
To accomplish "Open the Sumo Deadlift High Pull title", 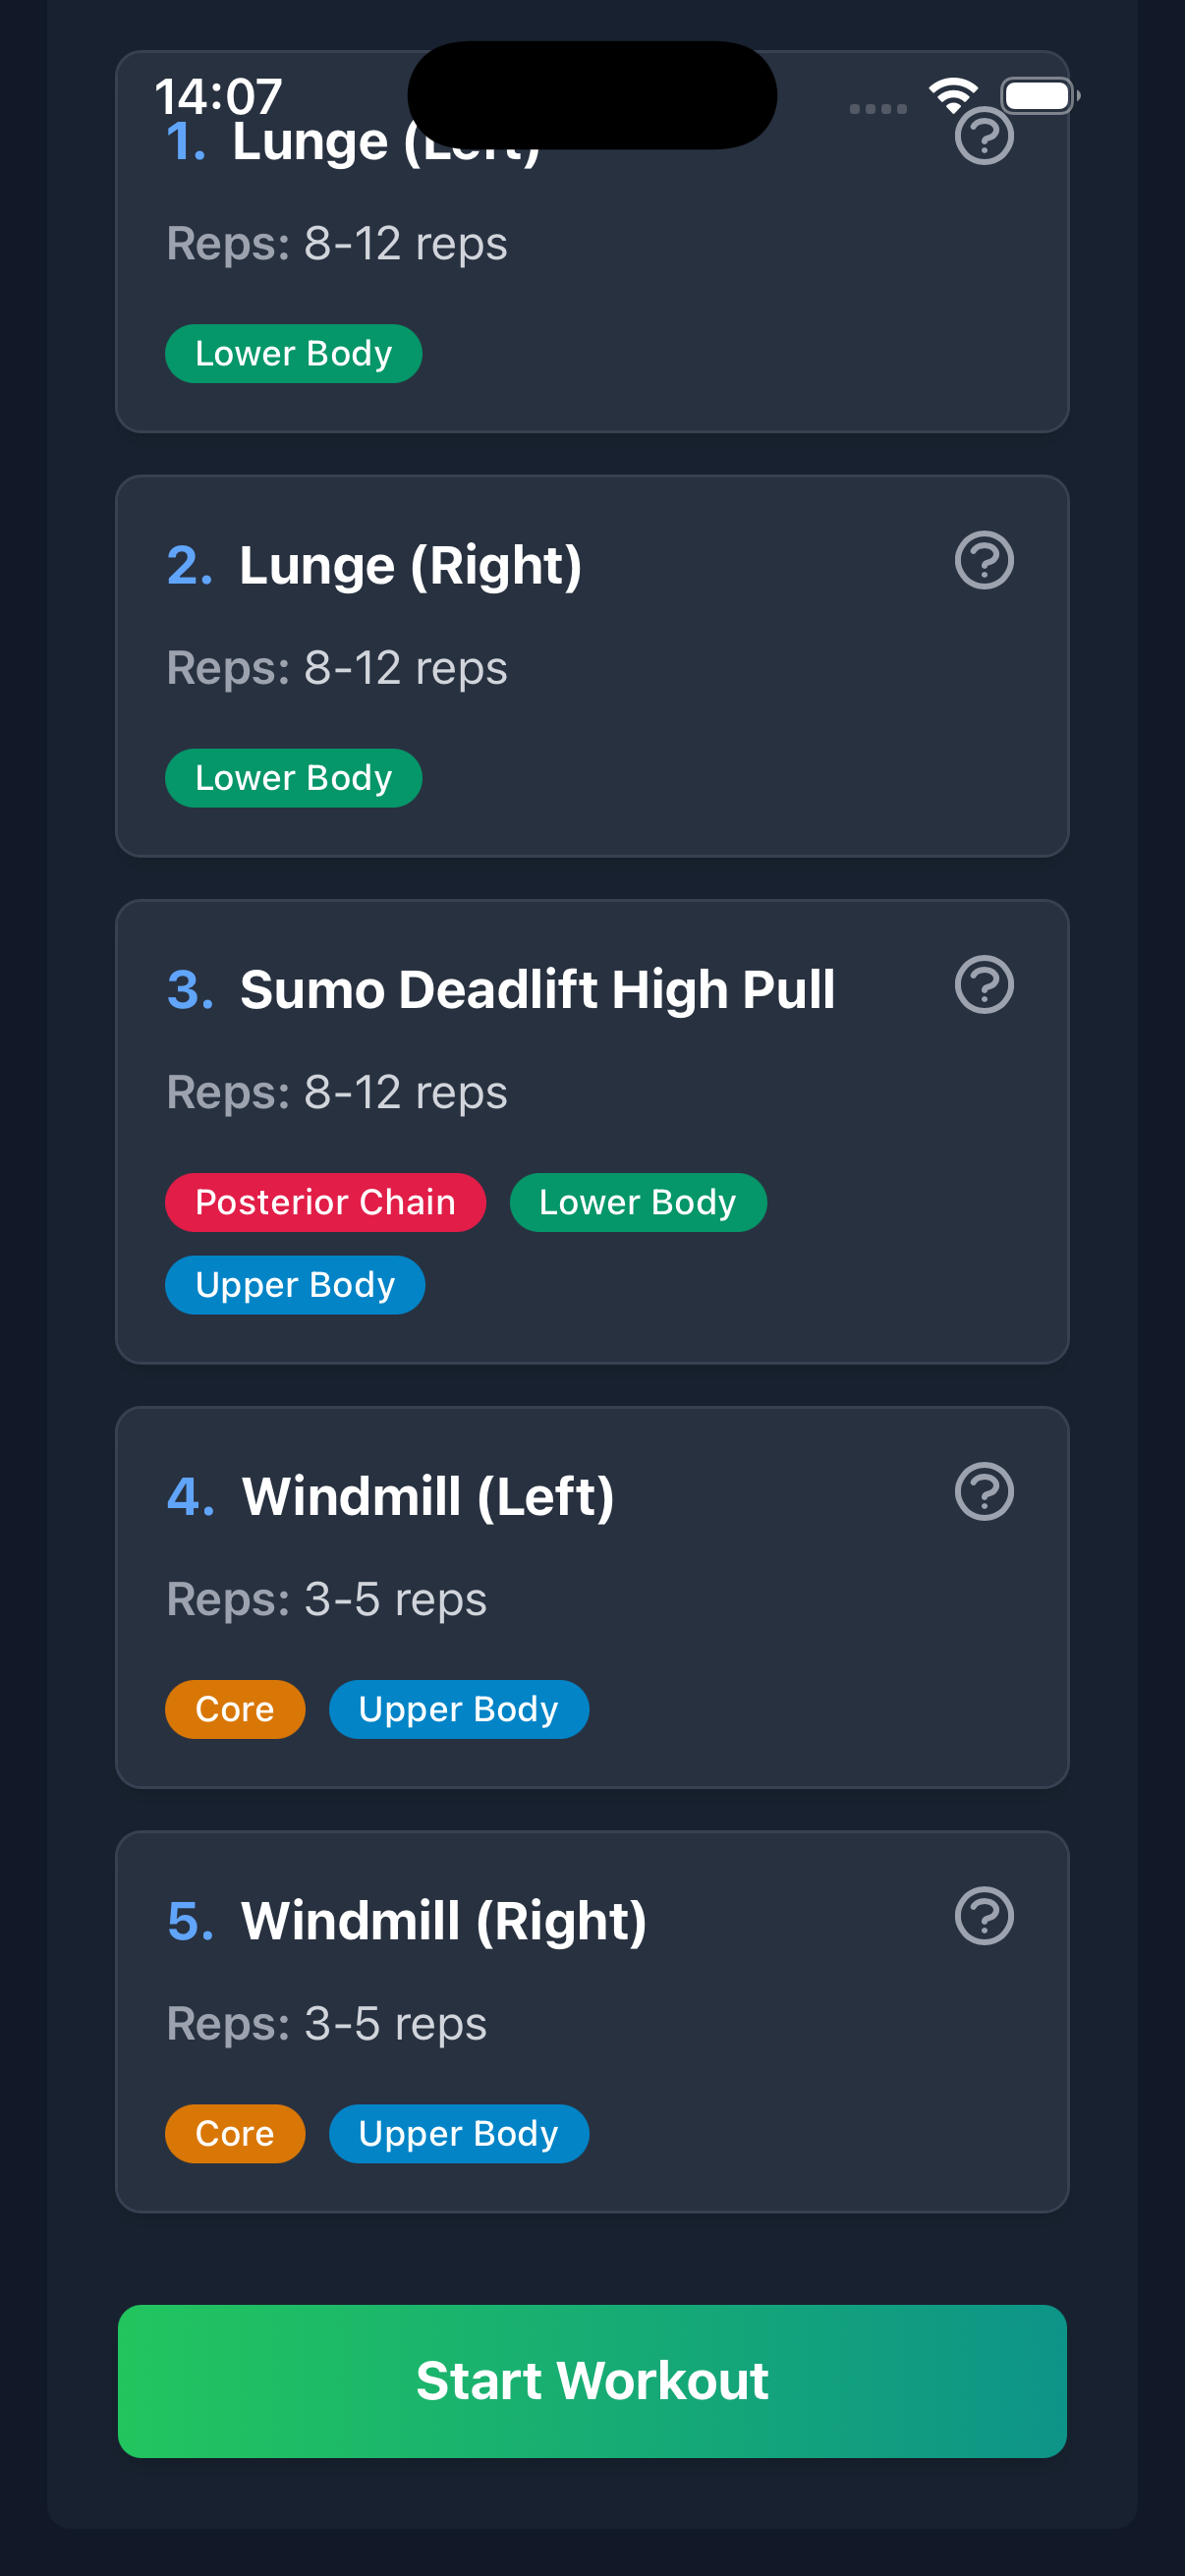I will click(x=537, y=990).
